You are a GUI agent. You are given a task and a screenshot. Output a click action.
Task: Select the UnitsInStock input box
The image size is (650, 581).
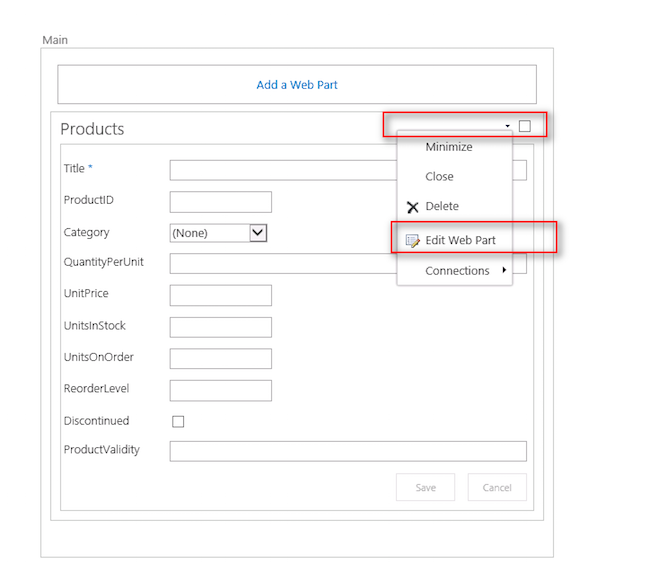pyautogui.click(x=221, y=327)
